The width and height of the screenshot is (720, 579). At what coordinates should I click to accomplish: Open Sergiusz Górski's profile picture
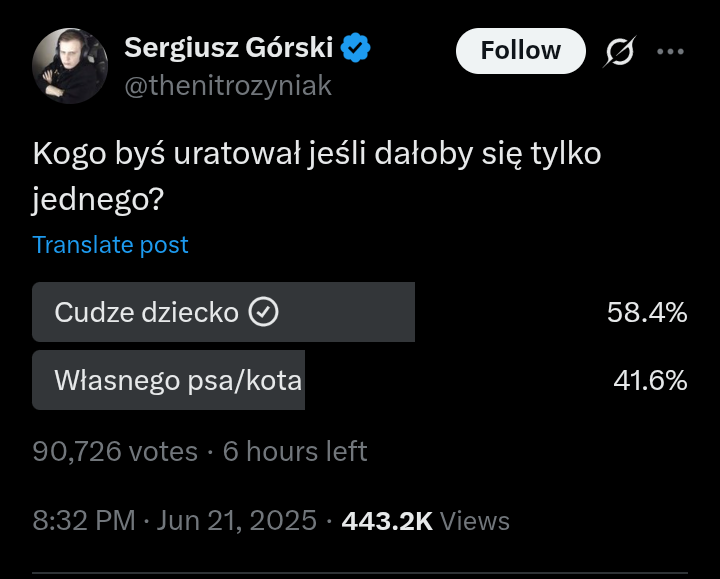[x=70, y=66]
